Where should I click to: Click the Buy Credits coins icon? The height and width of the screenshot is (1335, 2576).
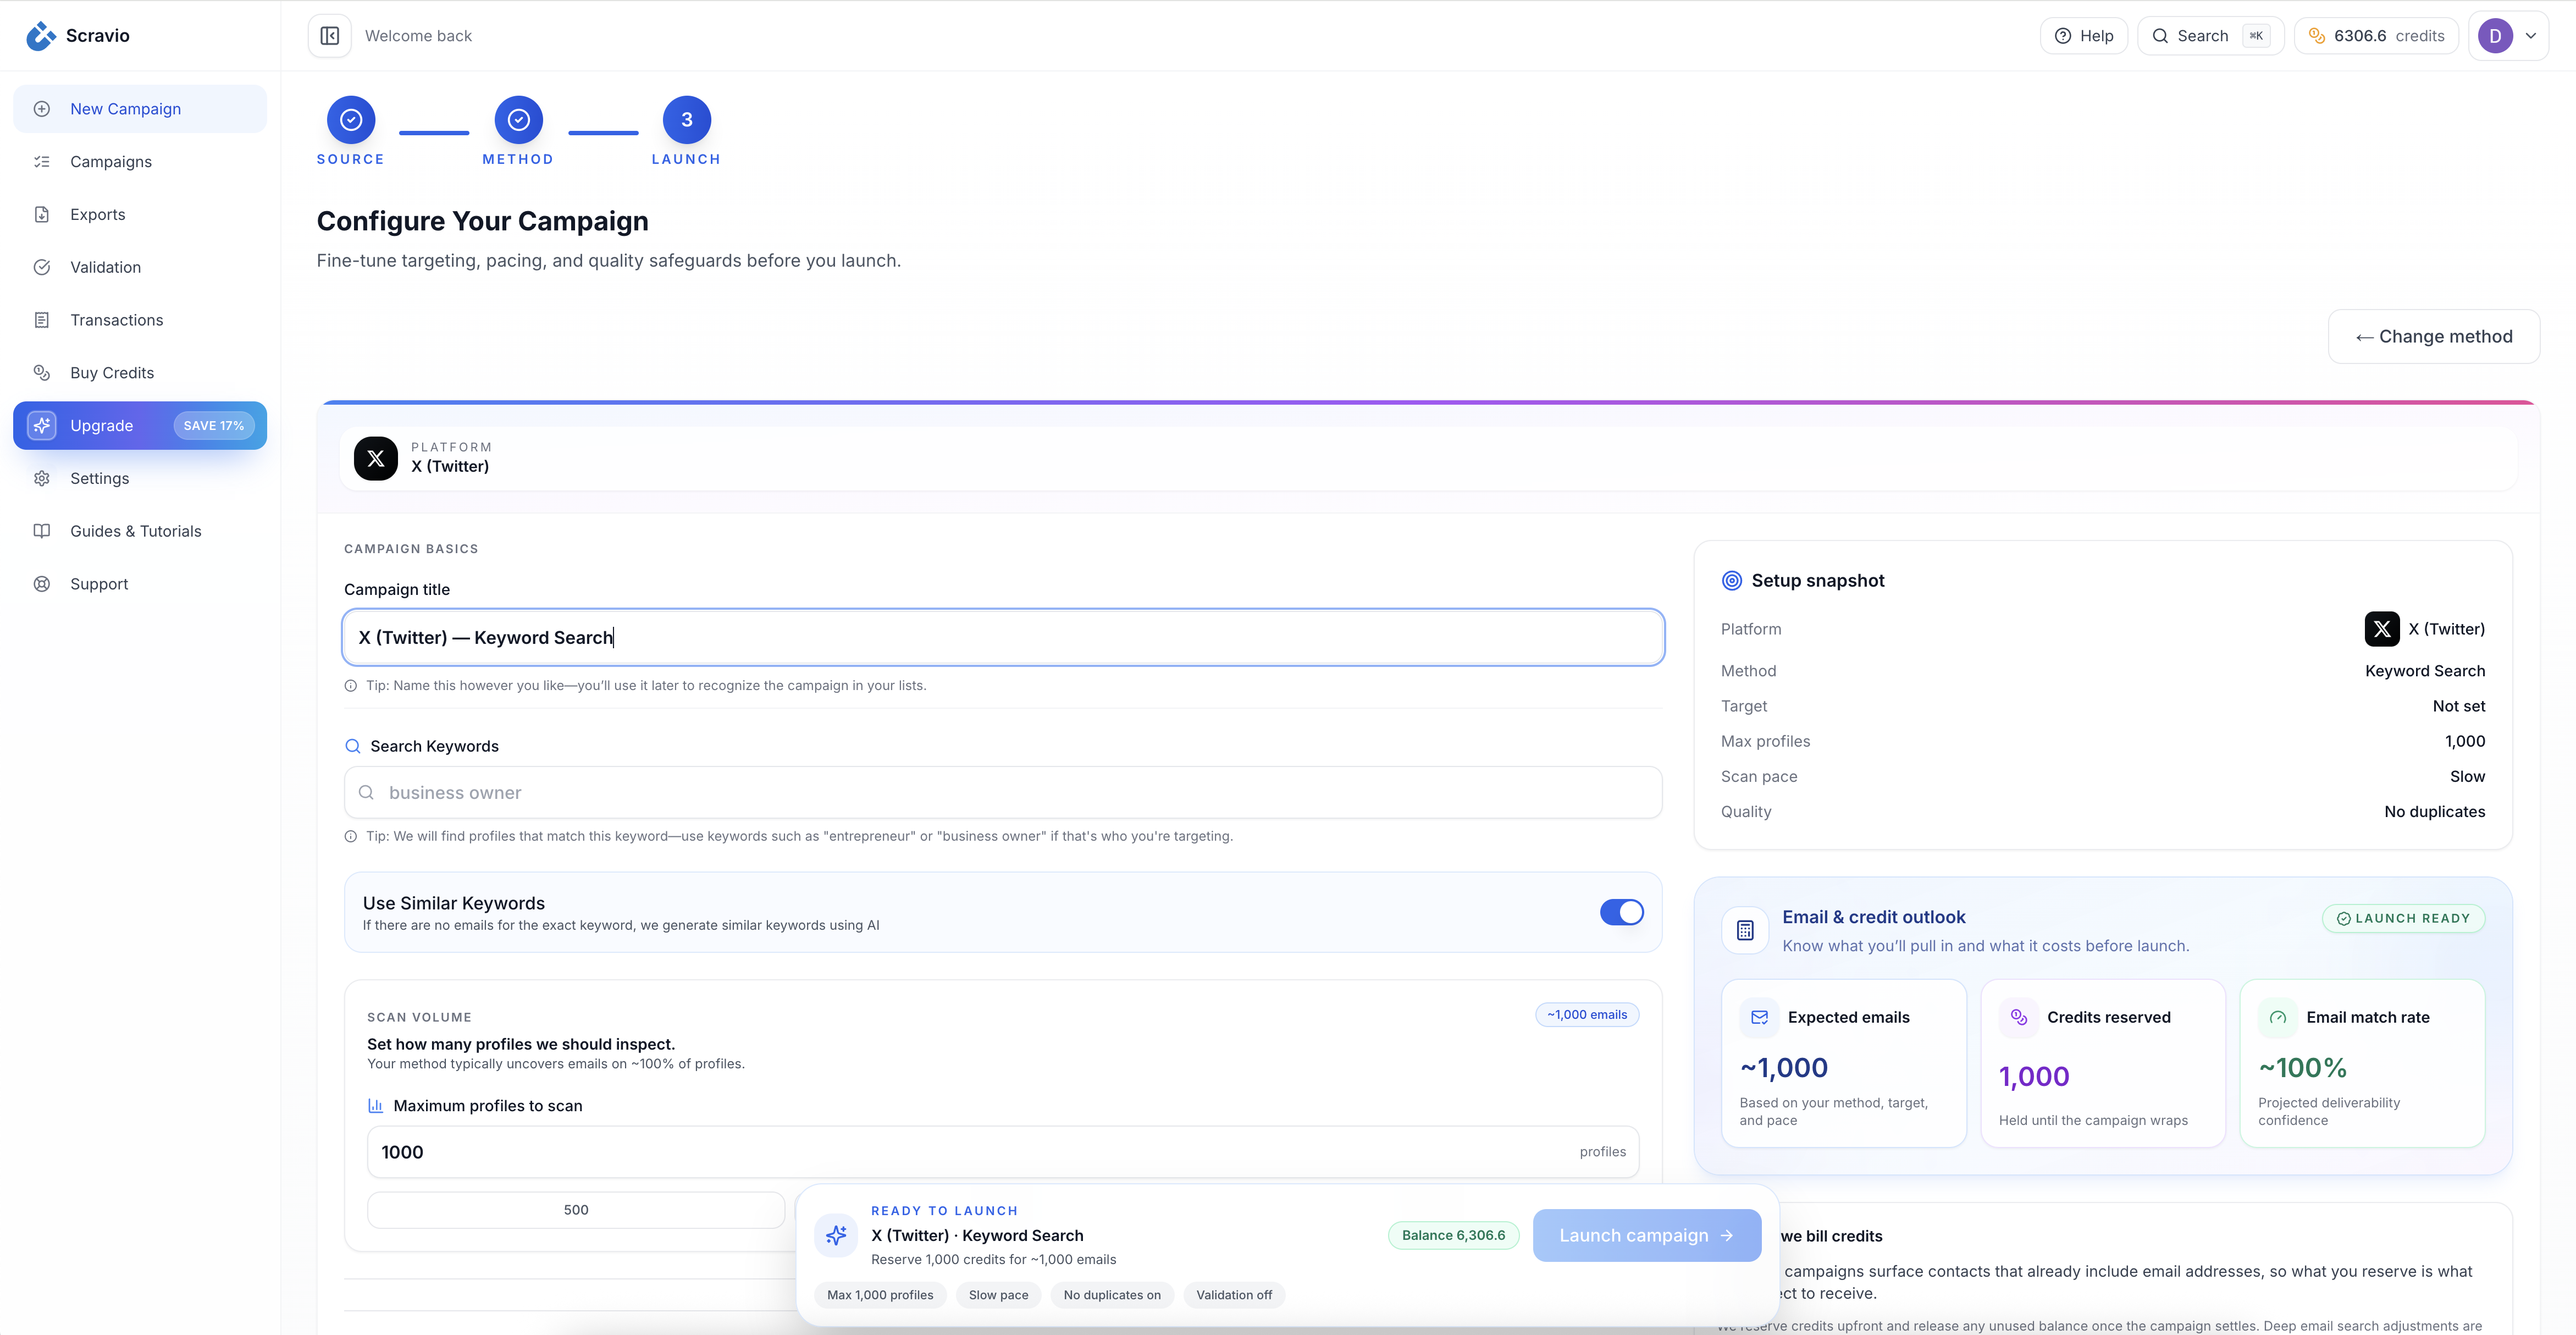42,372
